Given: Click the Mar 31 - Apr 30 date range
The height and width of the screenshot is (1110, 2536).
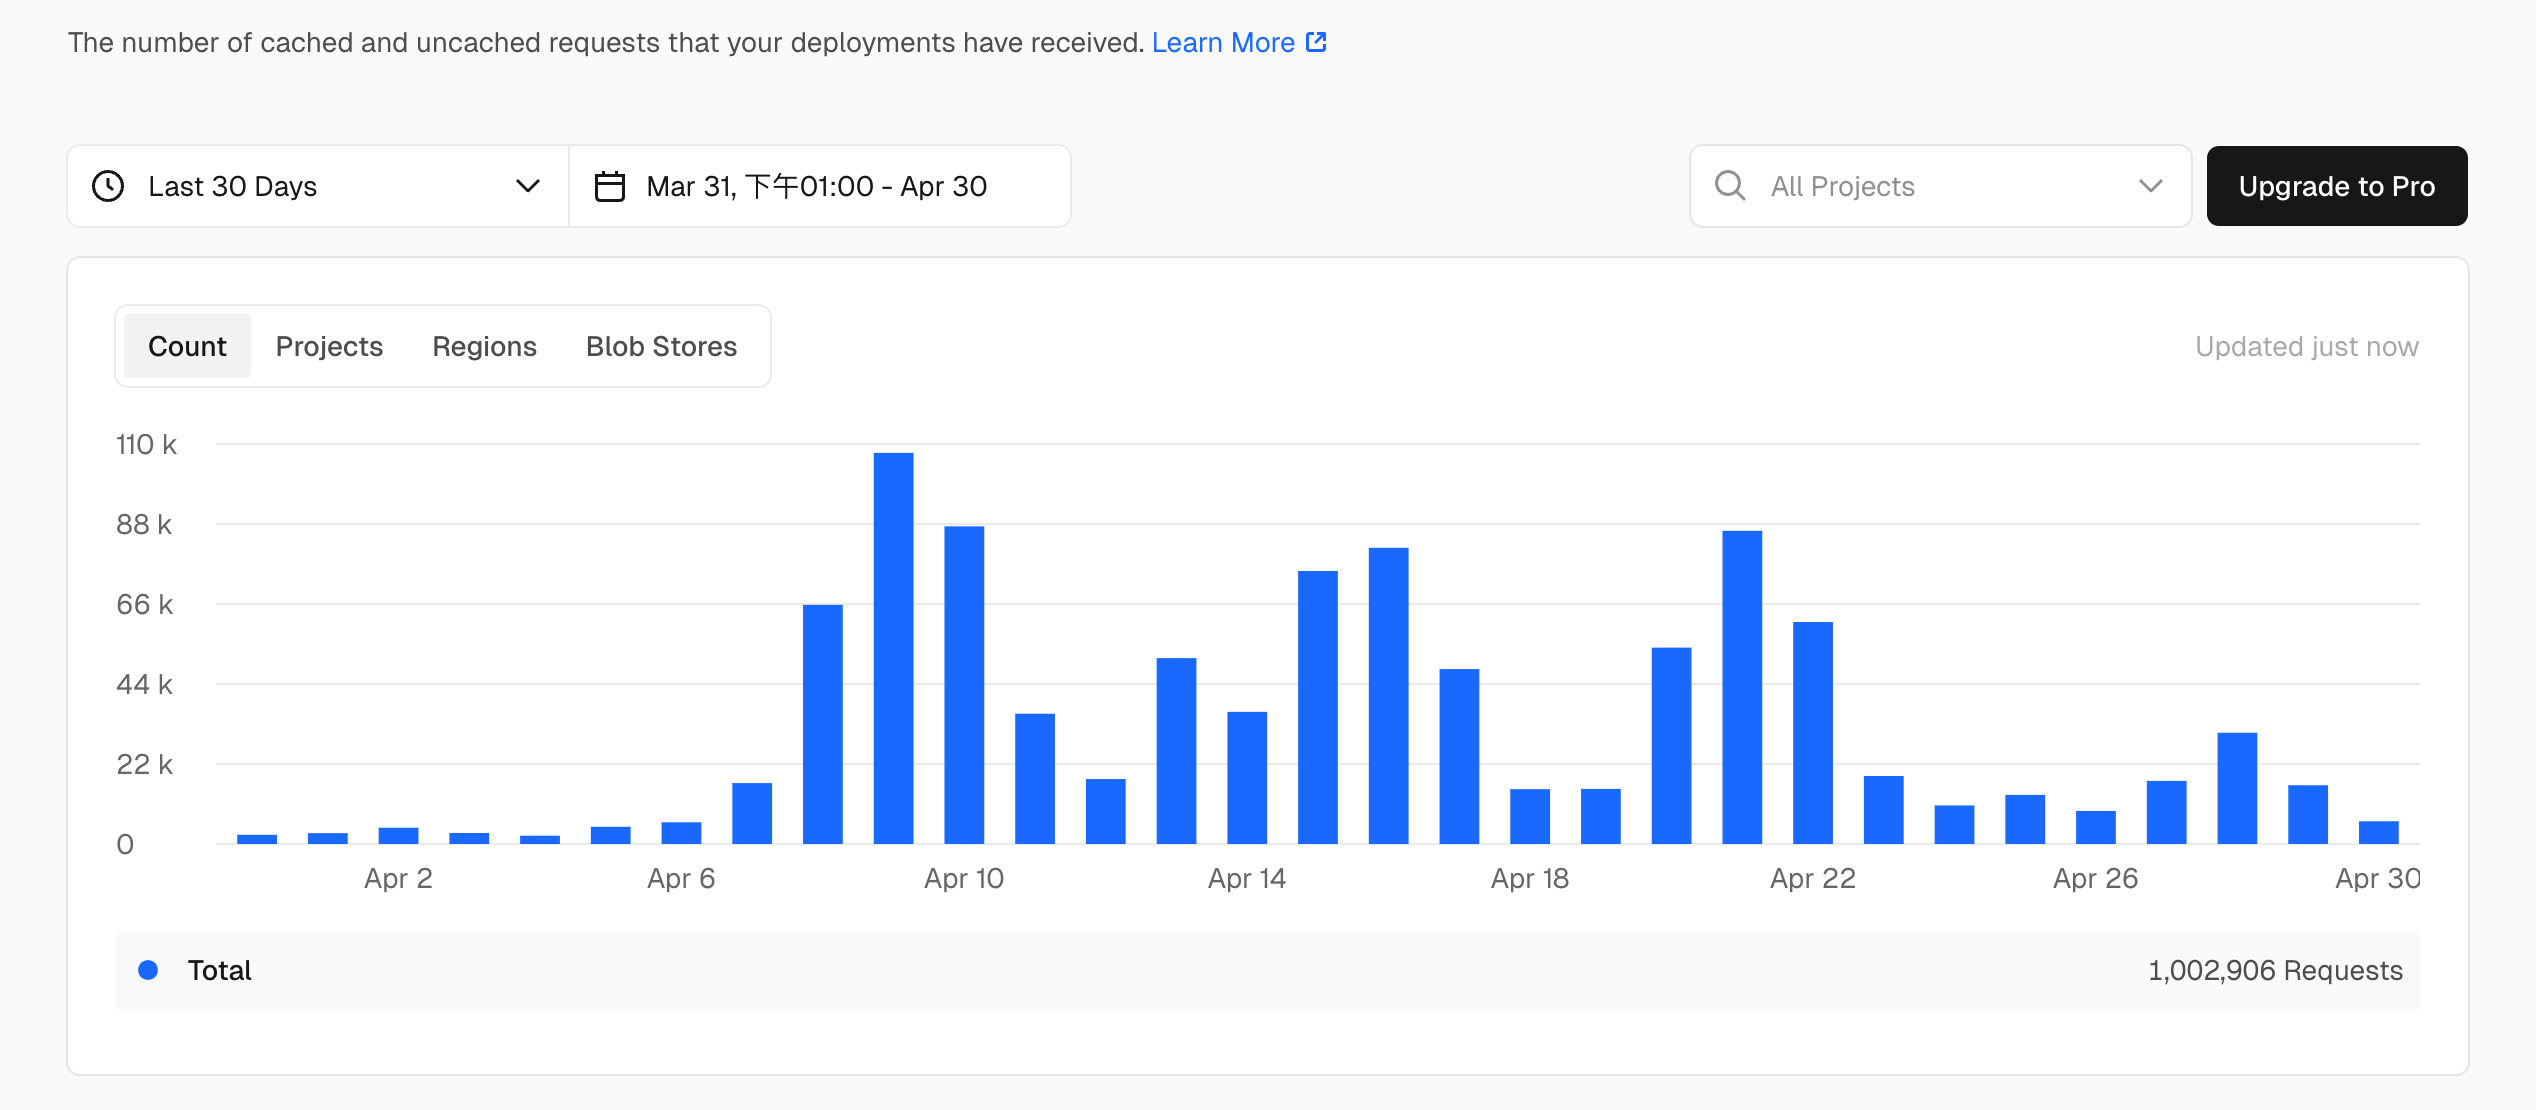Looking at the screenshot, I should [x=816, y=186].
